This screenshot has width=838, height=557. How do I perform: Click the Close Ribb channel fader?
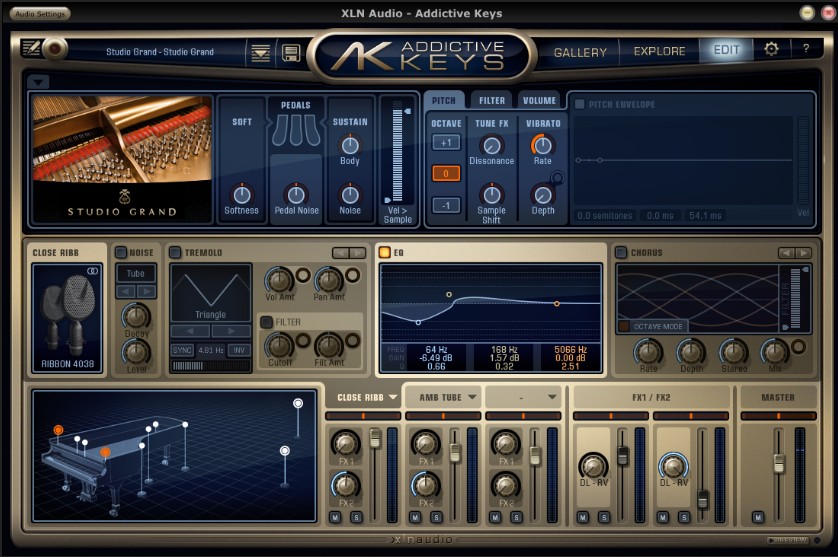(375, 438)
